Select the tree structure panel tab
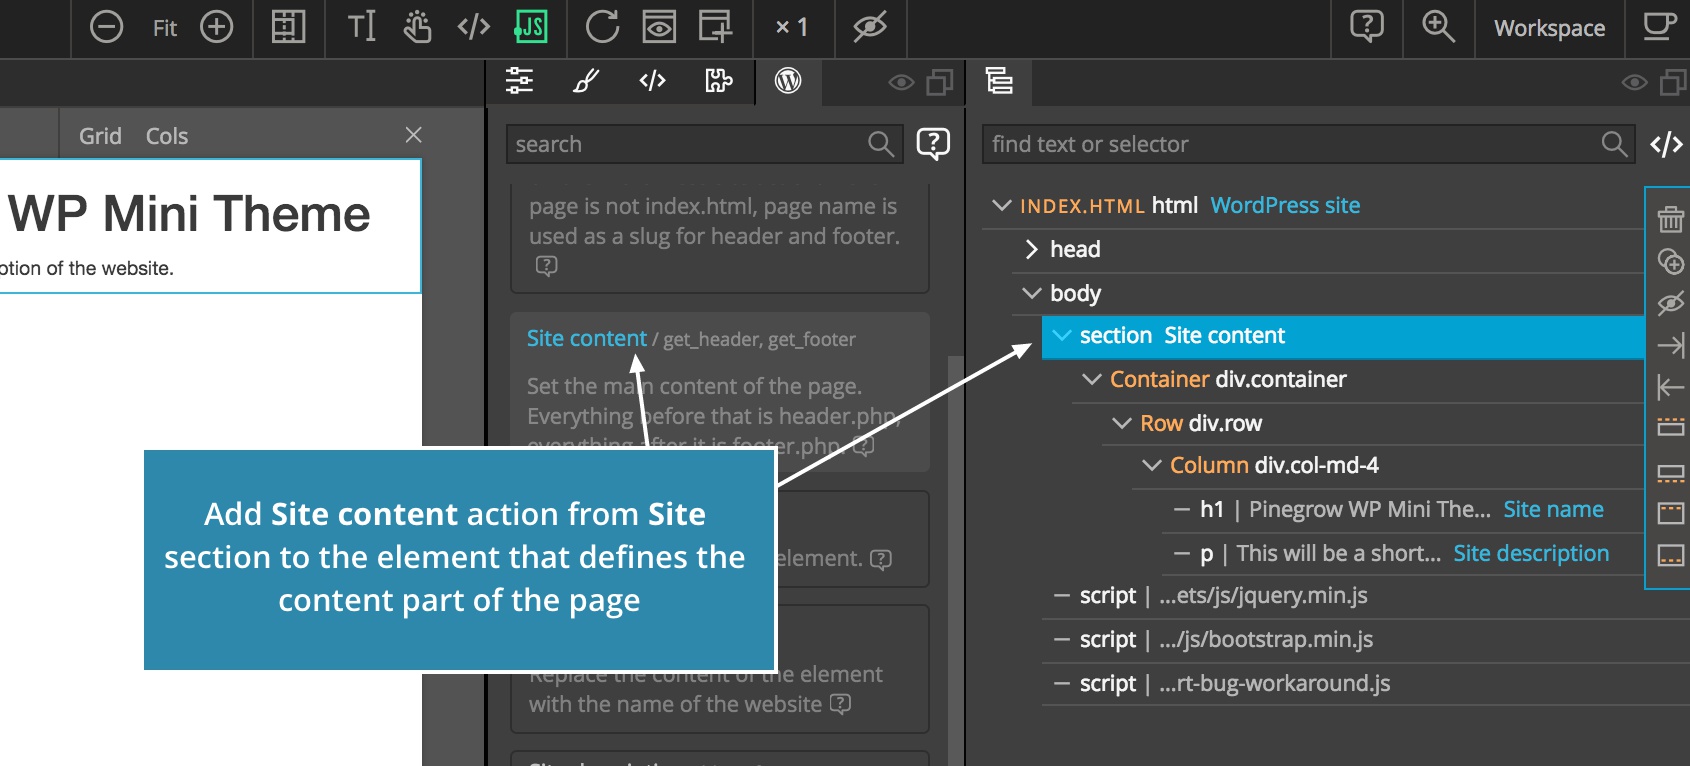 999,80
